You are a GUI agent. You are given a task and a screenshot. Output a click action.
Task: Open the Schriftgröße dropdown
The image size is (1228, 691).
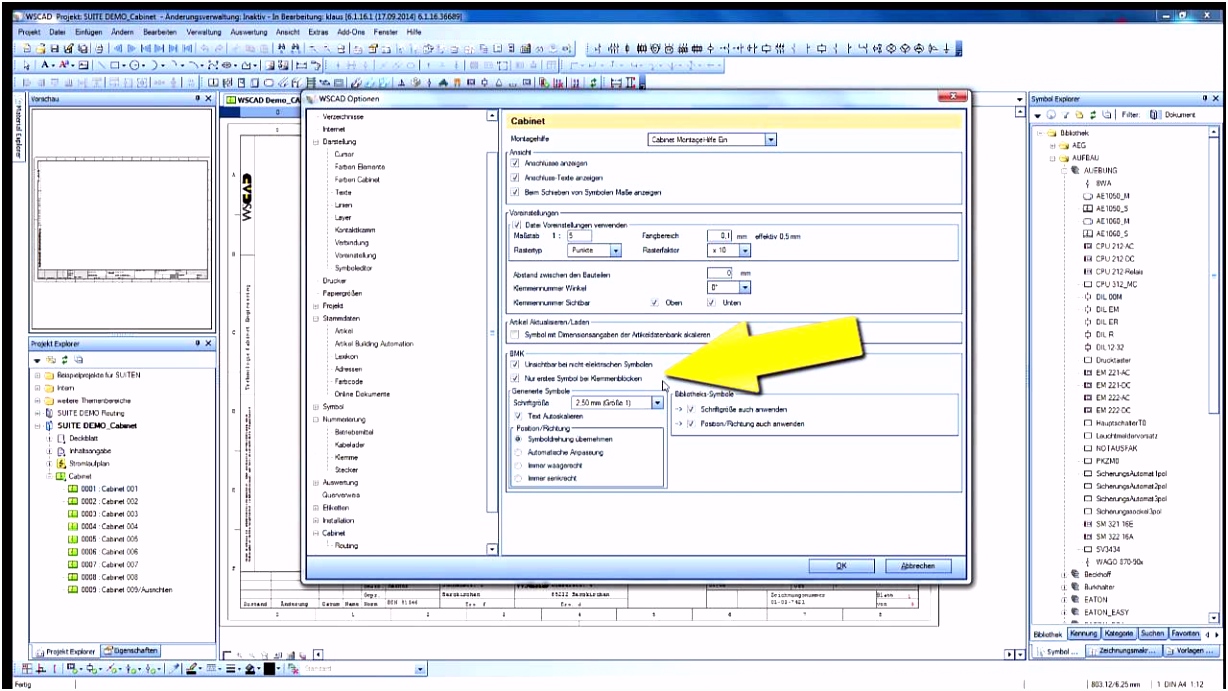coord(657,402)
